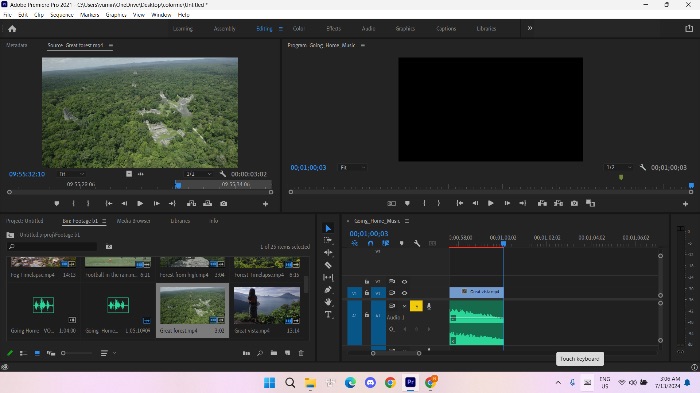Screen dimensions: 700x393
Task: Click Export Frame camera in Program monitor
Action: pos(575,203)
